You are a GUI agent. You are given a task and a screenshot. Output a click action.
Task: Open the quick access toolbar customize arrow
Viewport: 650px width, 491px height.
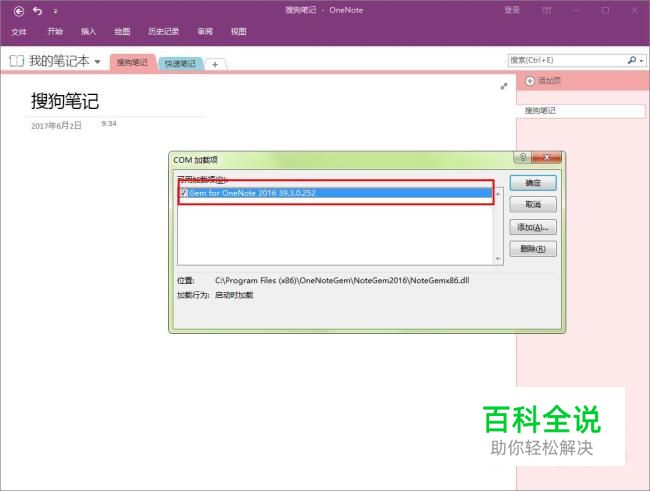pos(55,12)
